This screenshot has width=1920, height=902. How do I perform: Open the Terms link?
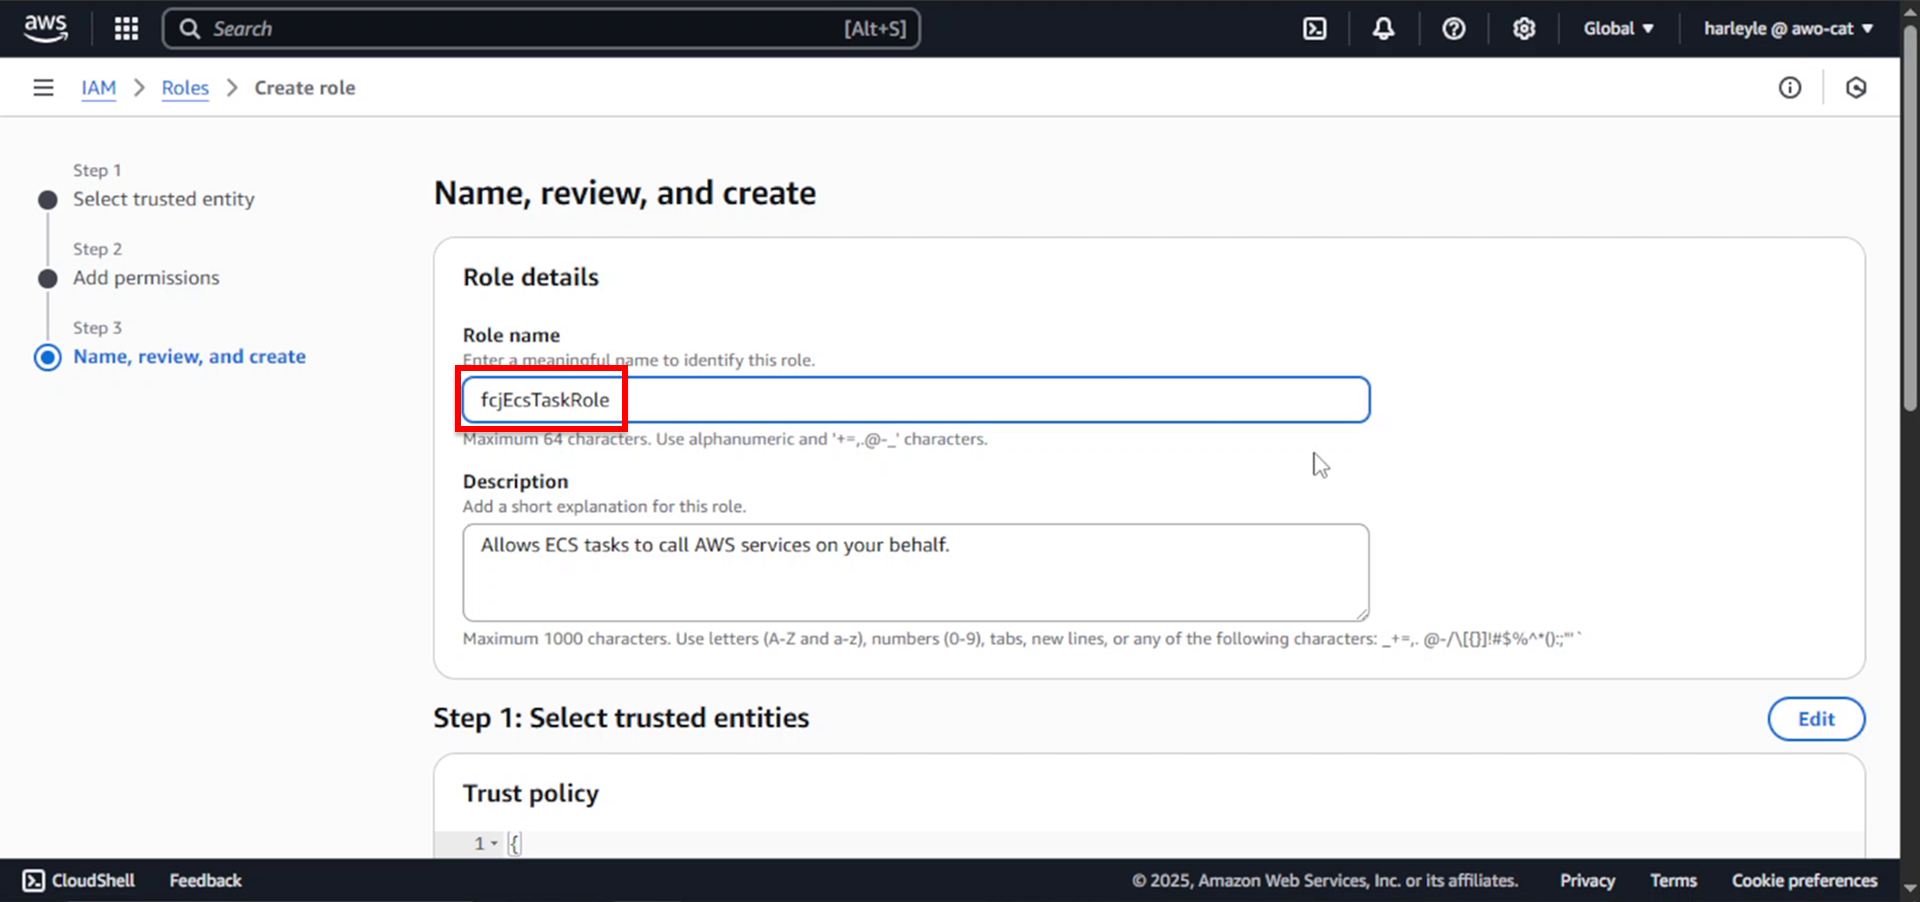click(1673, 880)
